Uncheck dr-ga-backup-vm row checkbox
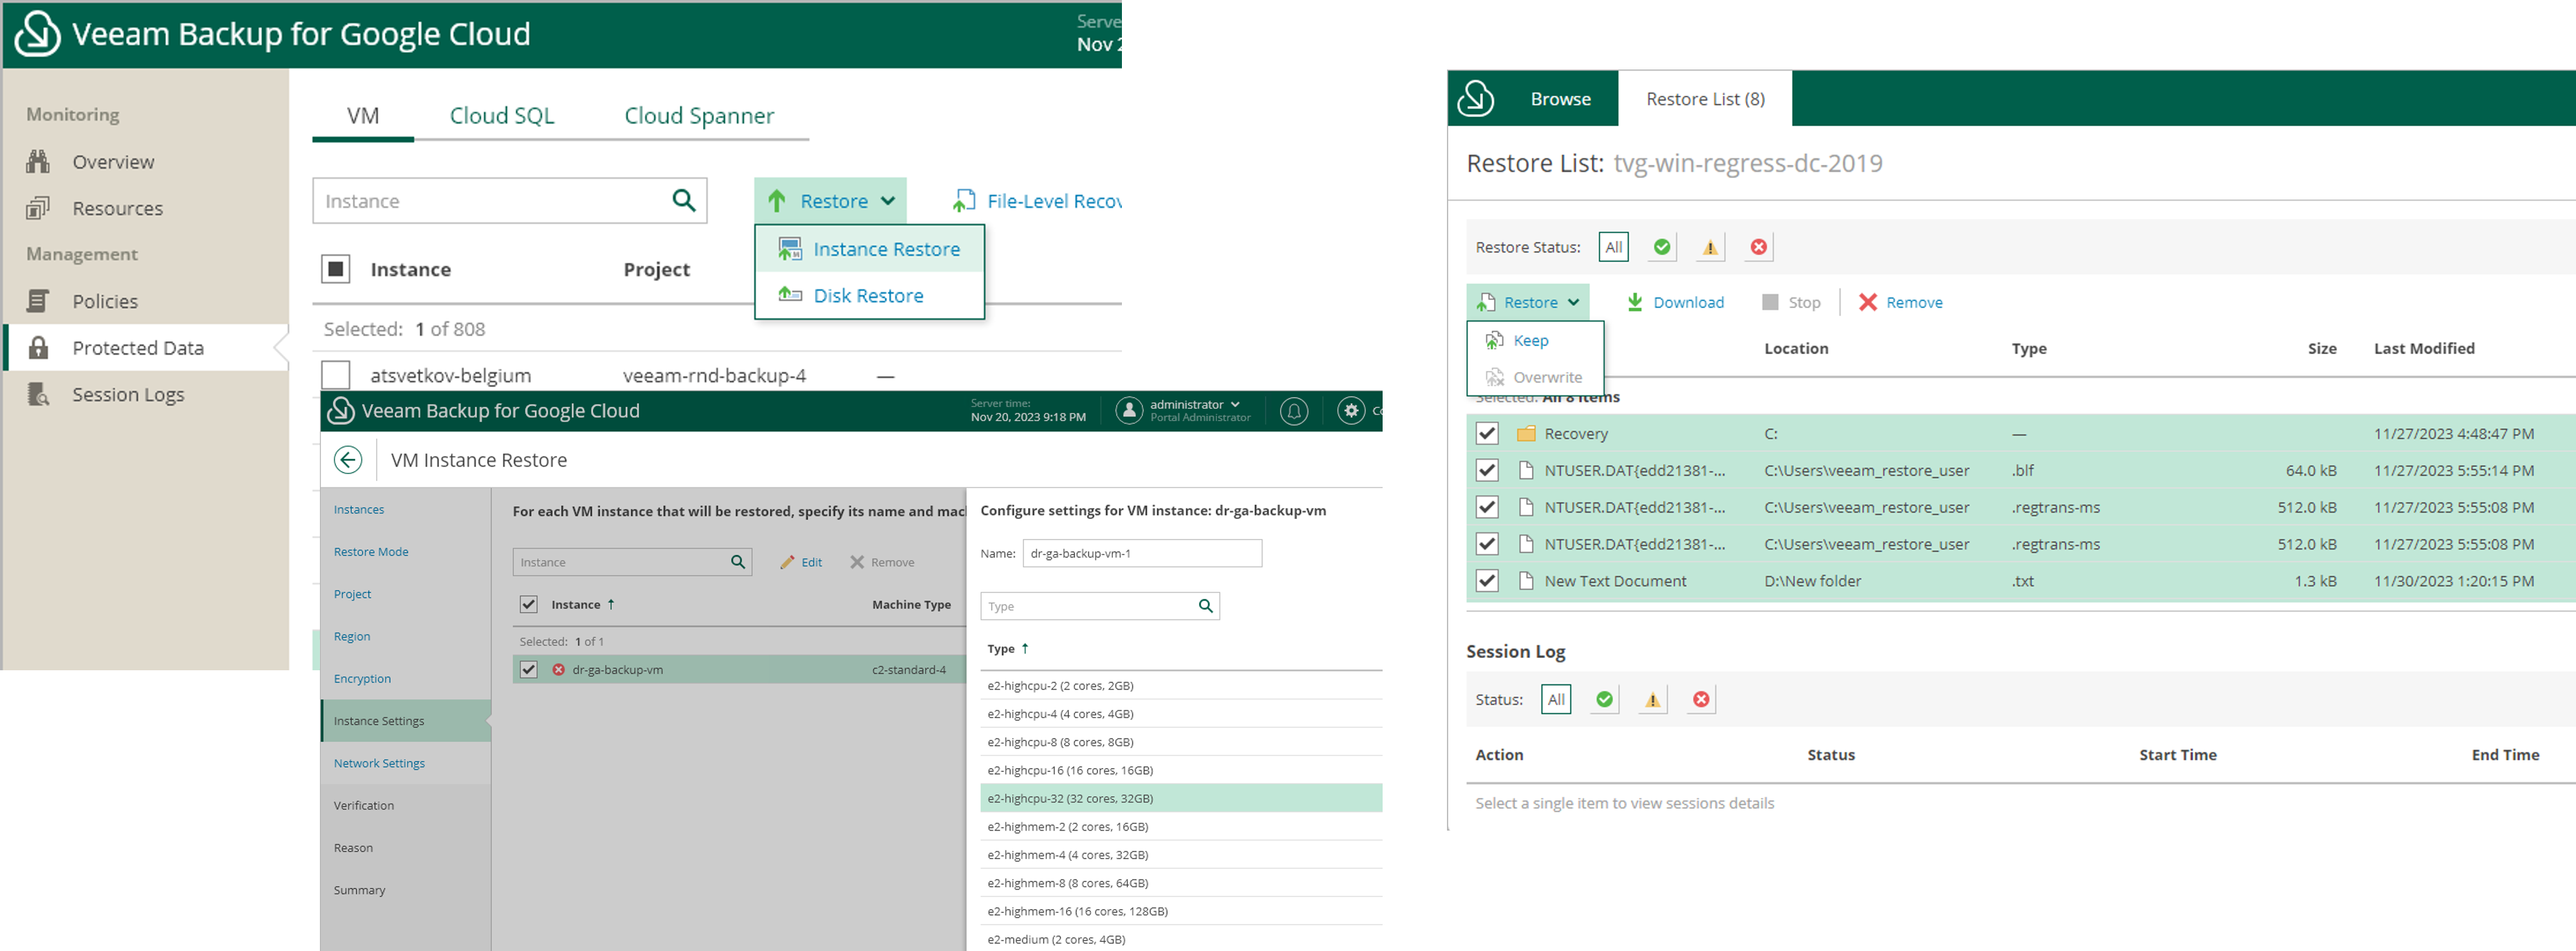 [529, 670]
